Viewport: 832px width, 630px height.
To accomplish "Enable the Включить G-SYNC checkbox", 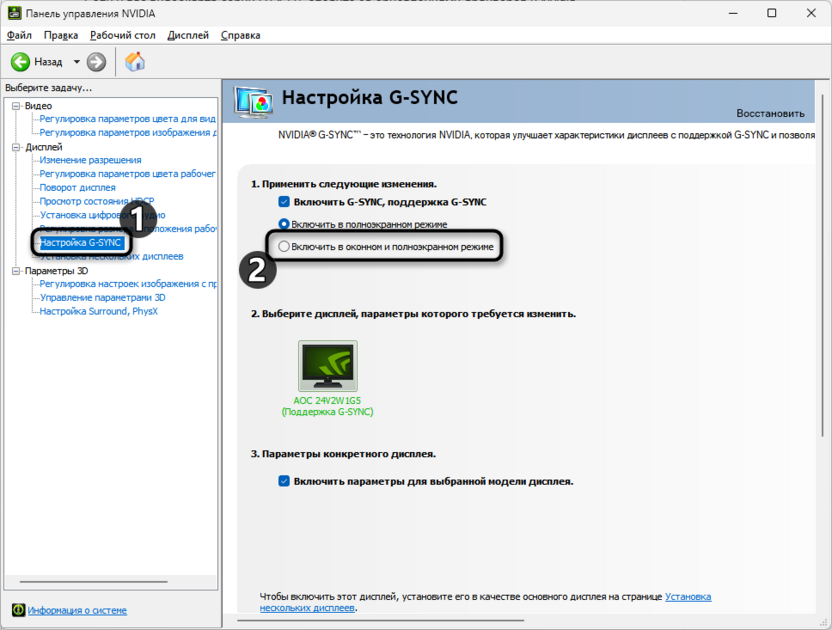I will pyautogui.click(x=281, y=201).
